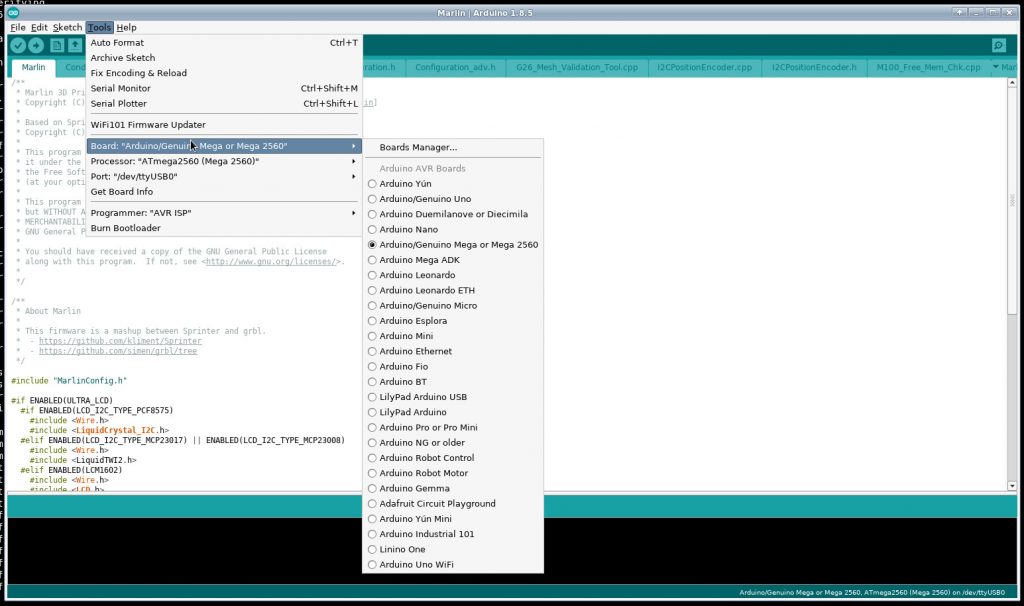Click the Verify checkmark toolbar icon
This screenshot has width=1024, height=606.
point(18,45)
